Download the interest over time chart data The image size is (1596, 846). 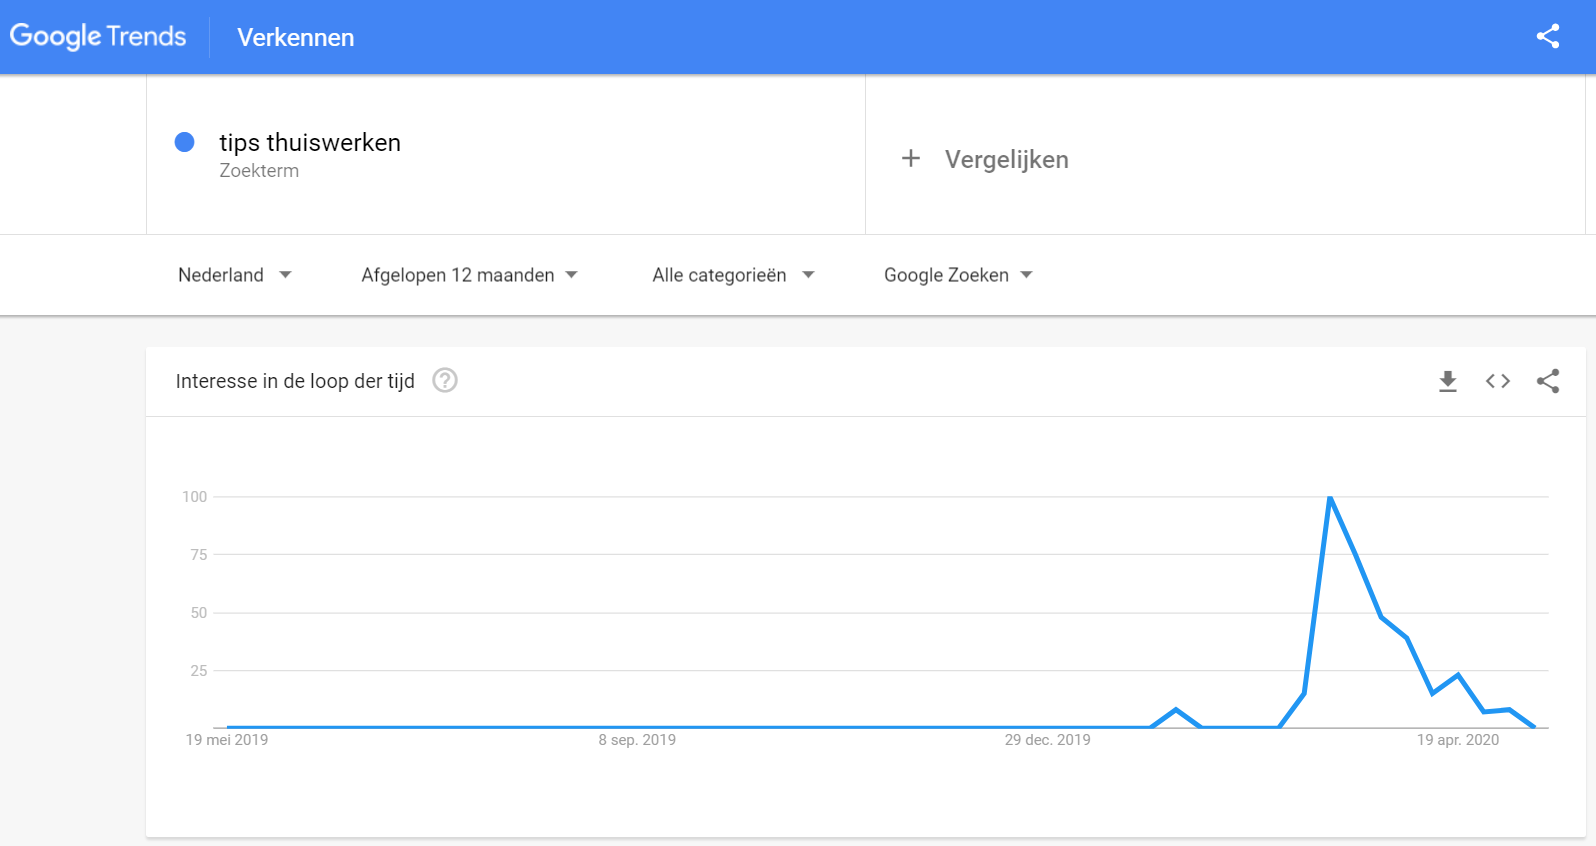click(1447, 381)
